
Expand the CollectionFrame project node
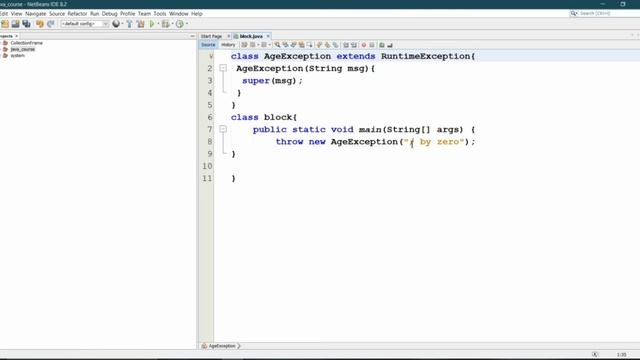(1, 43)
